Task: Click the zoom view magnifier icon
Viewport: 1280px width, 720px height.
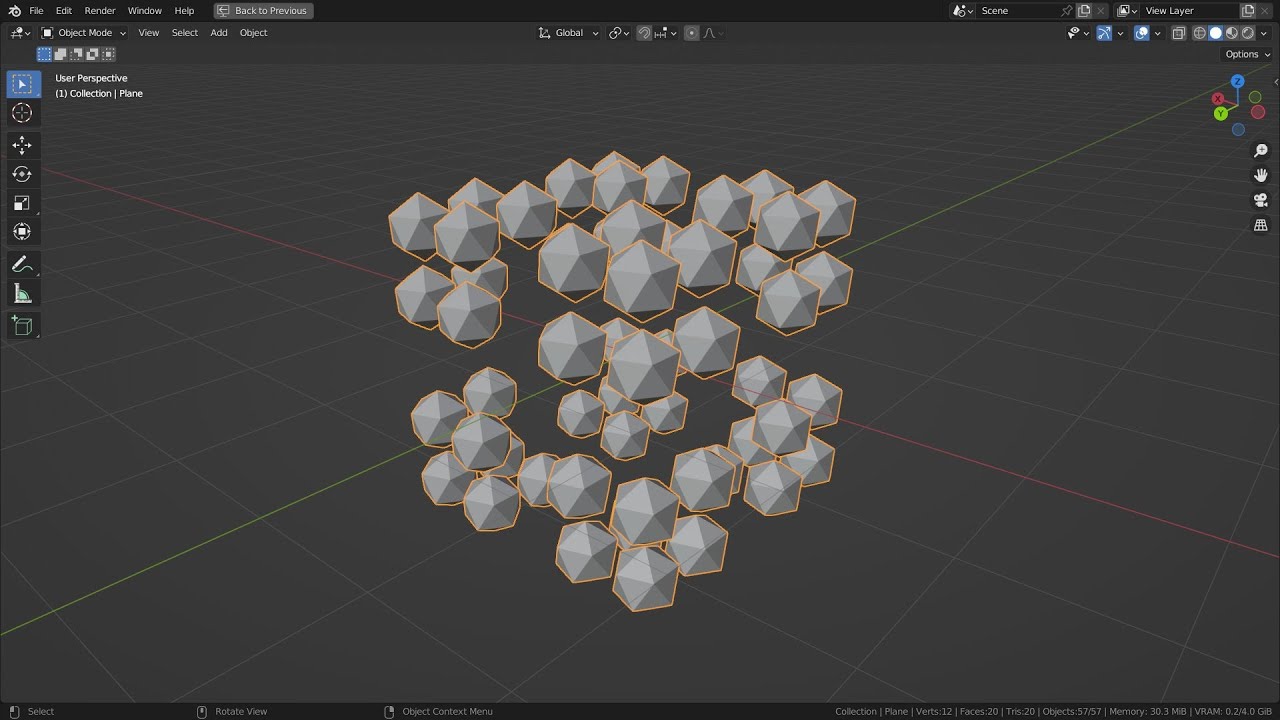Action: click(x=1261, y=151)
